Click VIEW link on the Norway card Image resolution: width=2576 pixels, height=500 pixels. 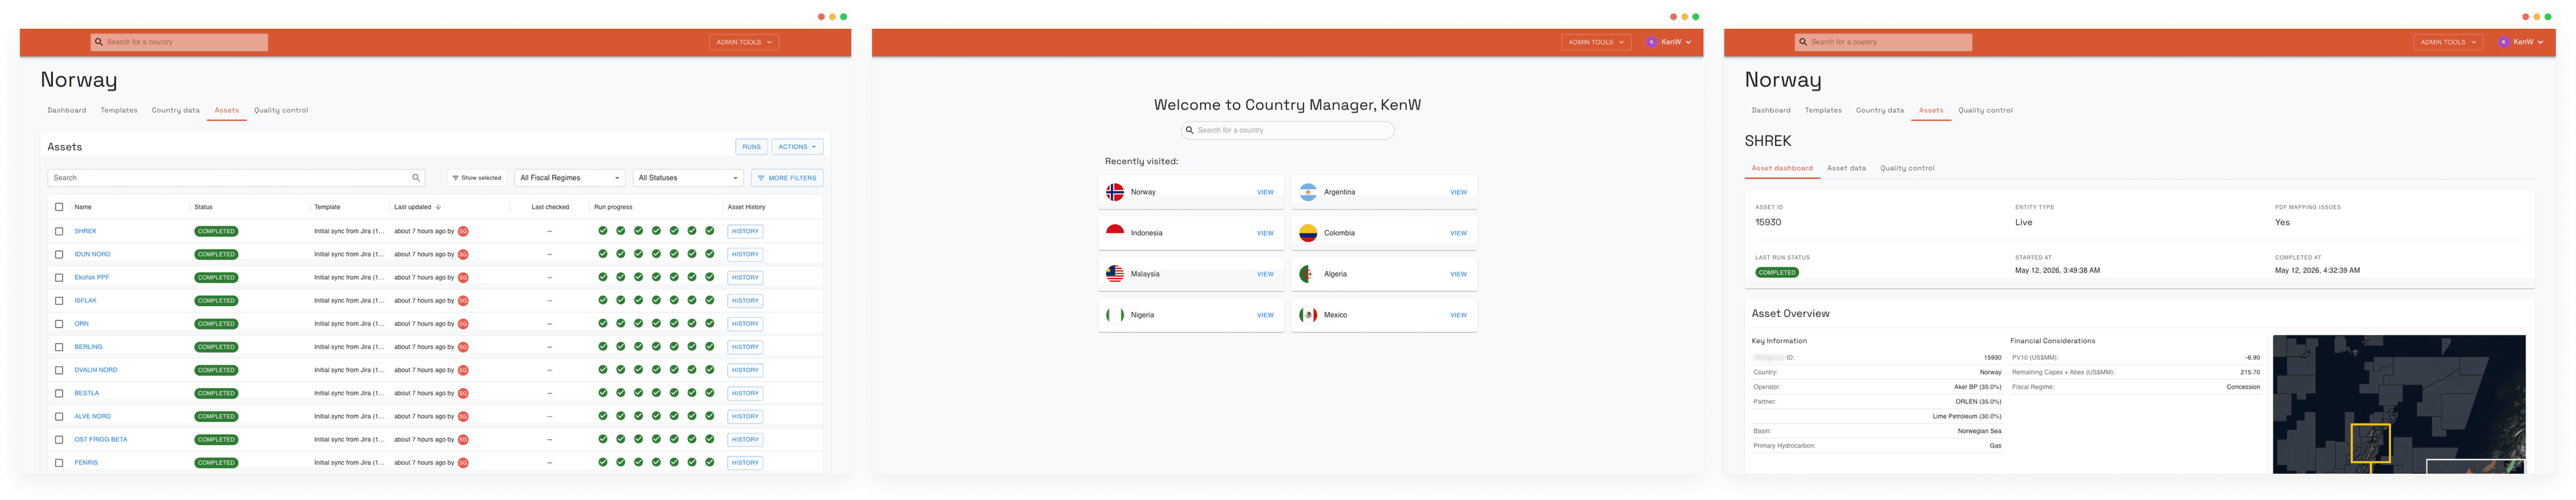(x=1265, y=192)
